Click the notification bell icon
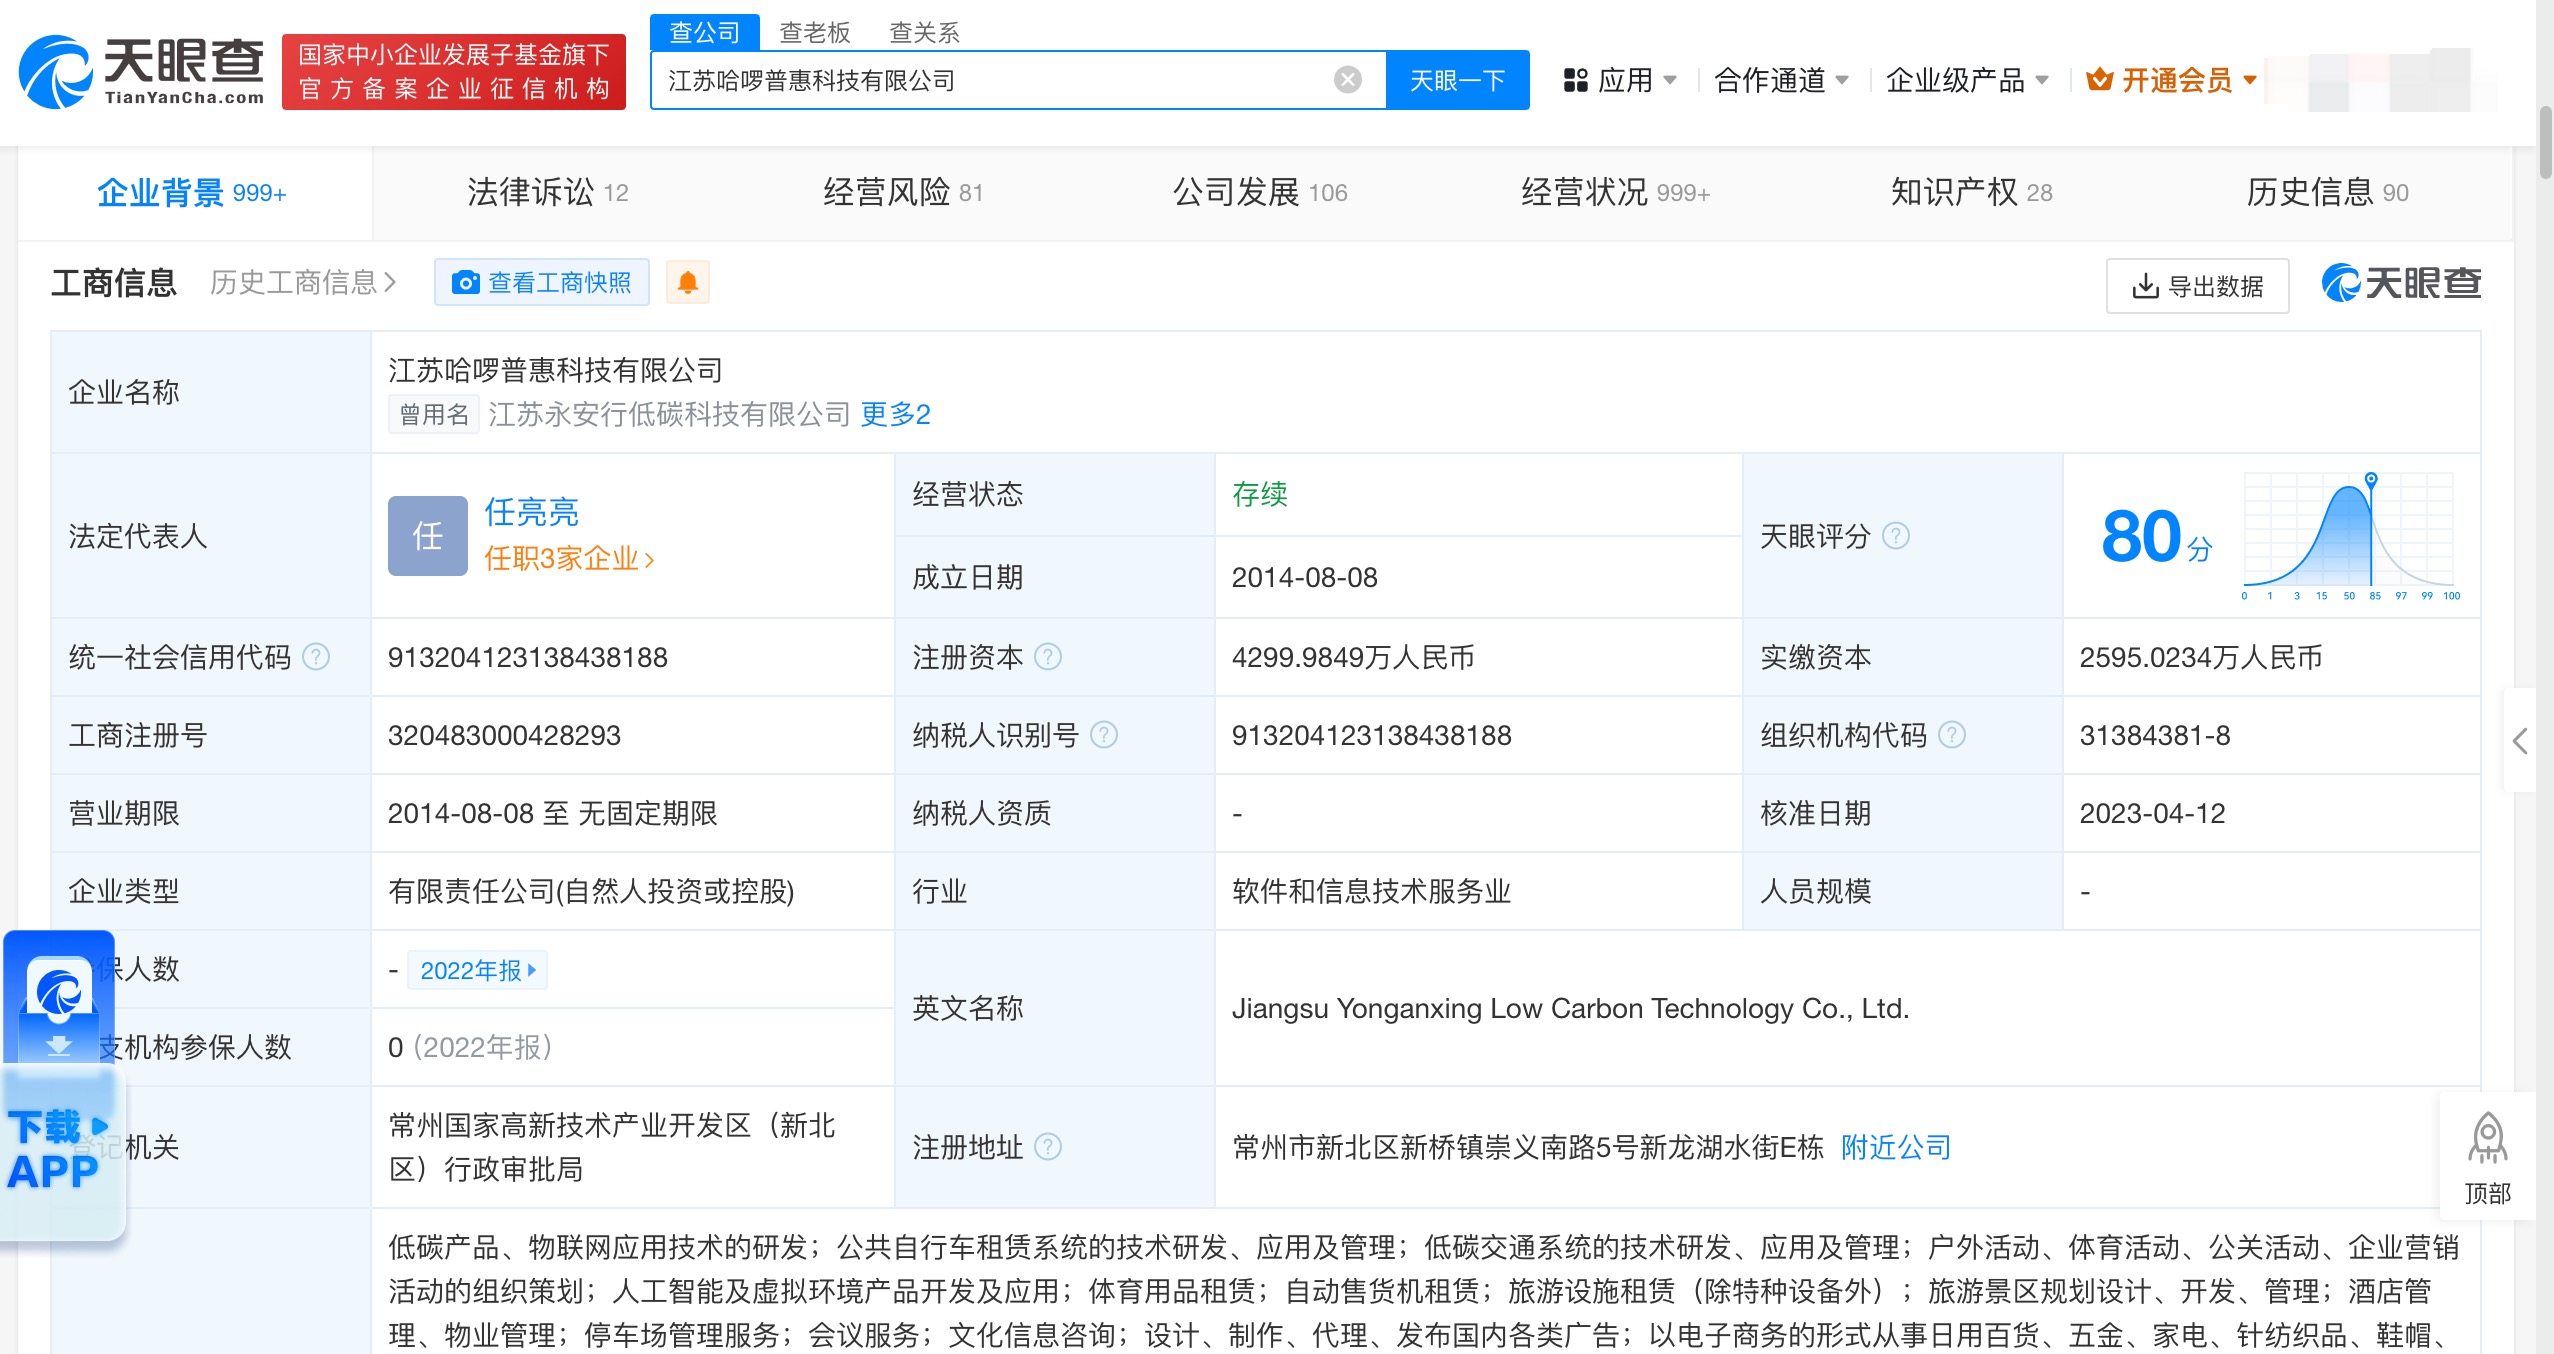2554x1354 pixels. point(688,283)
